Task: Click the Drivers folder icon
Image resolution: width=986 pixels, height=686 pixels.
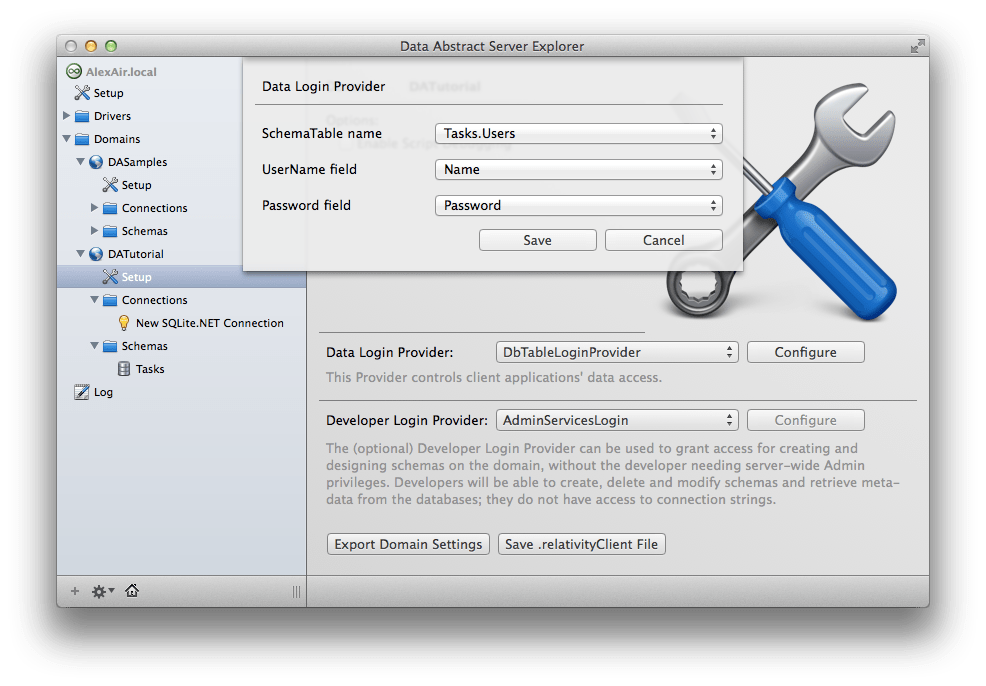Action: pyautogui.click(x=82, y=116)
